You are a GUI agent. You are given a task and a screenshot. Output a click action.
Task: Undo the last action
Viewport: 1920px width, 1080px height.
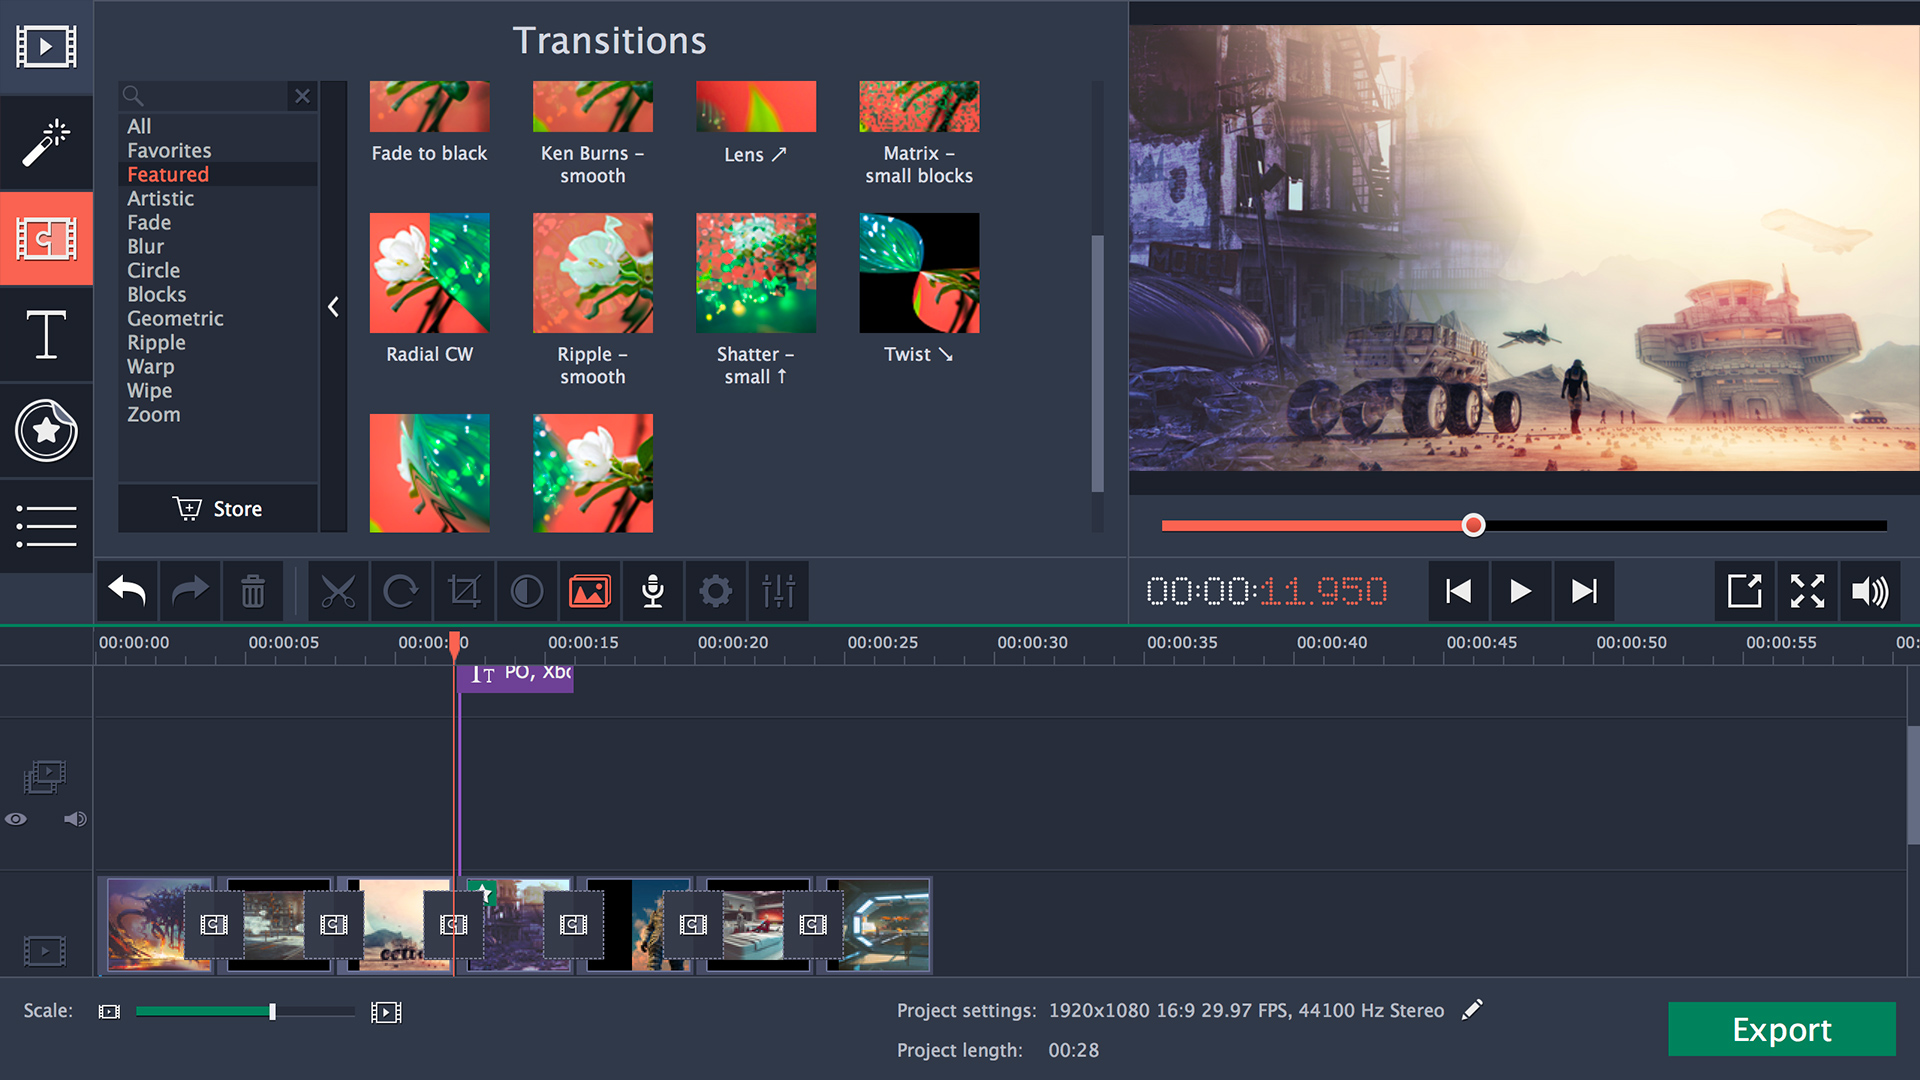126,591
